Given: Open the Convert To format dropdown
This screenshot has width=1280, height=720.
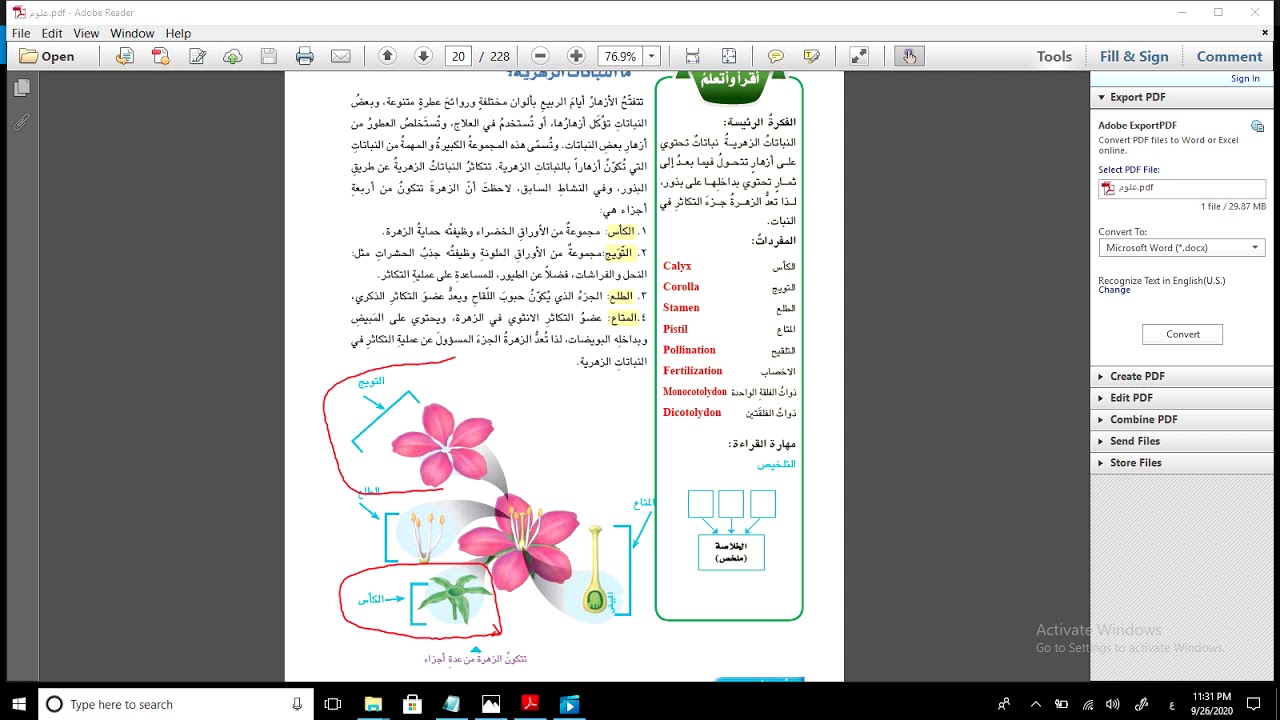Looking at the screenshot, I should [1182, 248].
